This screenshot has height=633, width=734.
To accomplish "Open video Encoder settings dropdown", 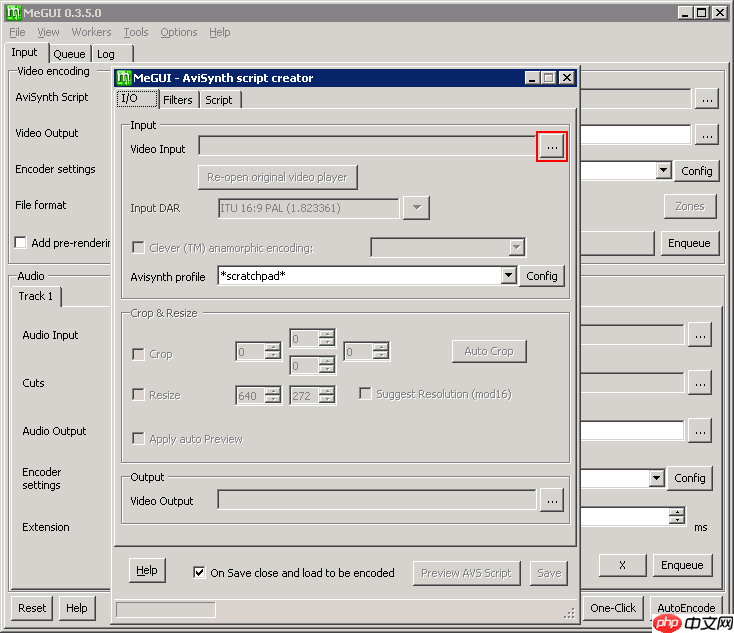I will coord(663,171).
